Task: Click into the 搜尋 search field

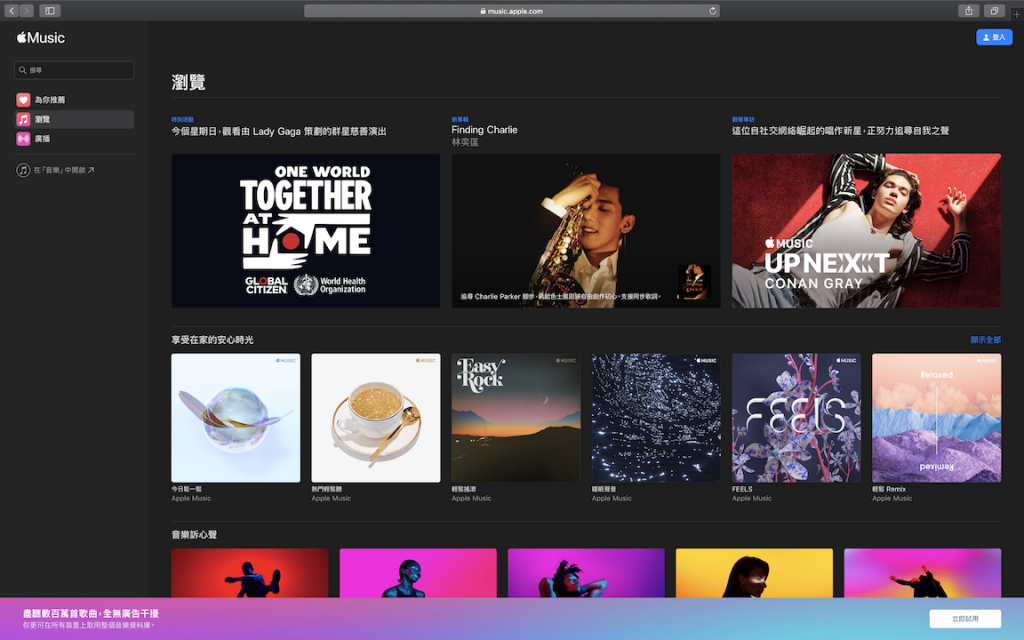Action: click(74, 70)
